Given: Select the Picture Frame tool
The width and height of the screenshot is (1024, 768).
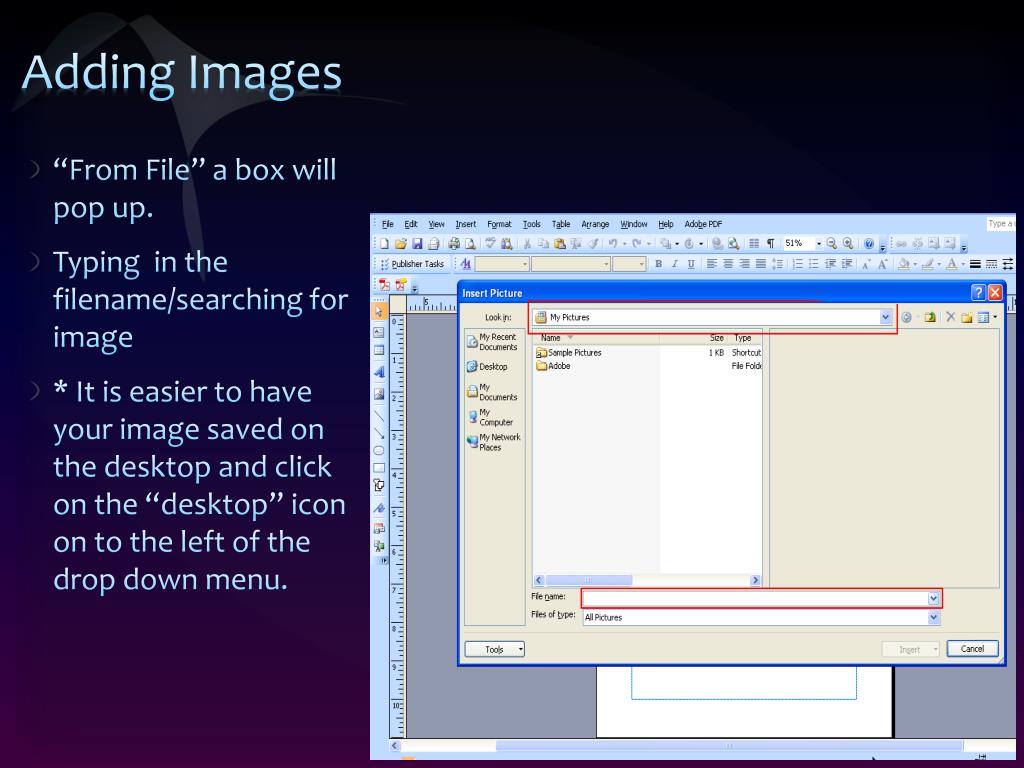Looking at the screenshot, I should (x=379, y=394).
